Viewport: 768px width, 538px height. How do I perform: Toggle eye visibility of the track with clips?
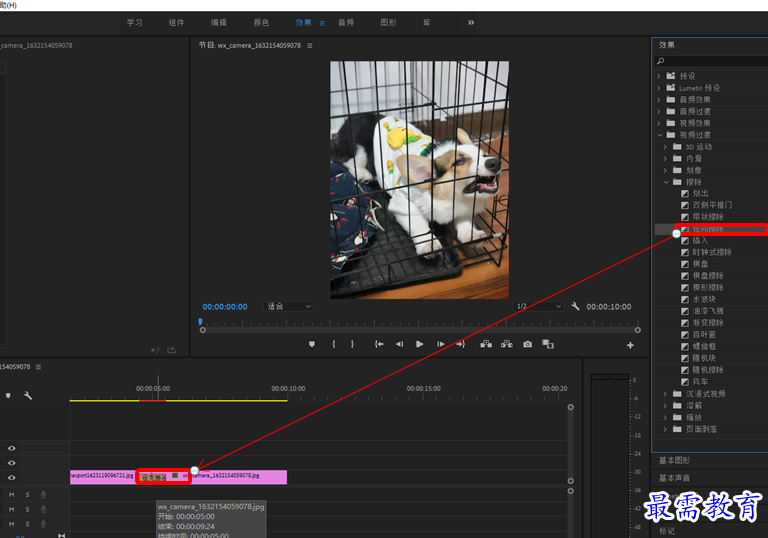click(x=12, y=478)
